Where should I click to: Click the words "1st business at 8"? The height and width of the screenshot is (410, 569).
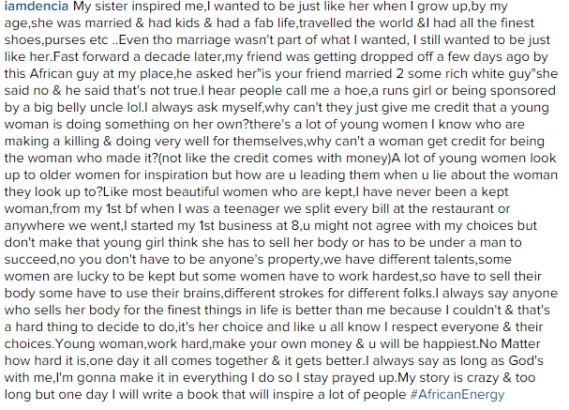[x=250, y=226]
